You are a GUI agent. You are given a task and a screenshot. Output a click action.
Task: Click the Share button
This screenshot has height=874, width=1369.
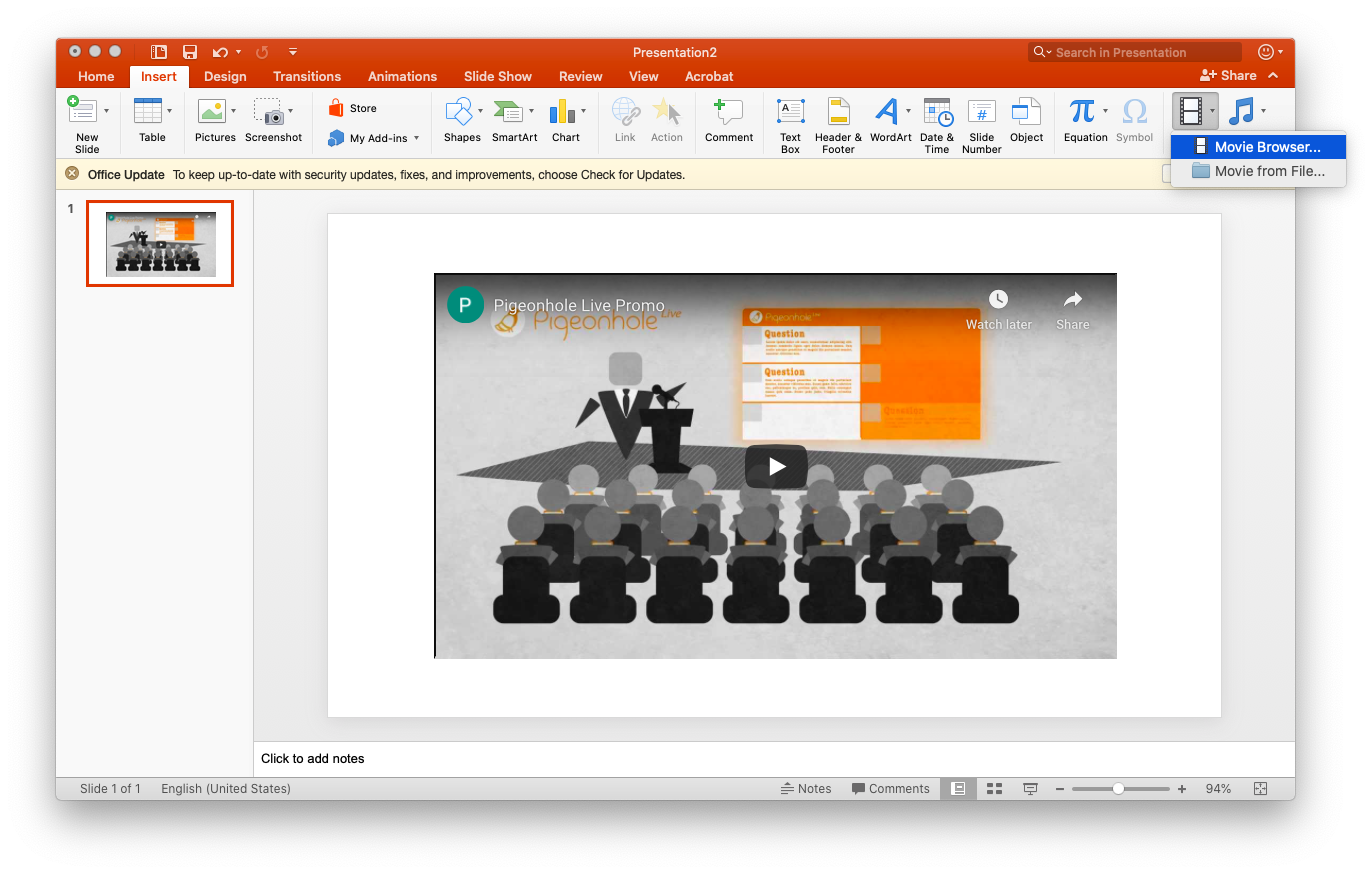1228,75
